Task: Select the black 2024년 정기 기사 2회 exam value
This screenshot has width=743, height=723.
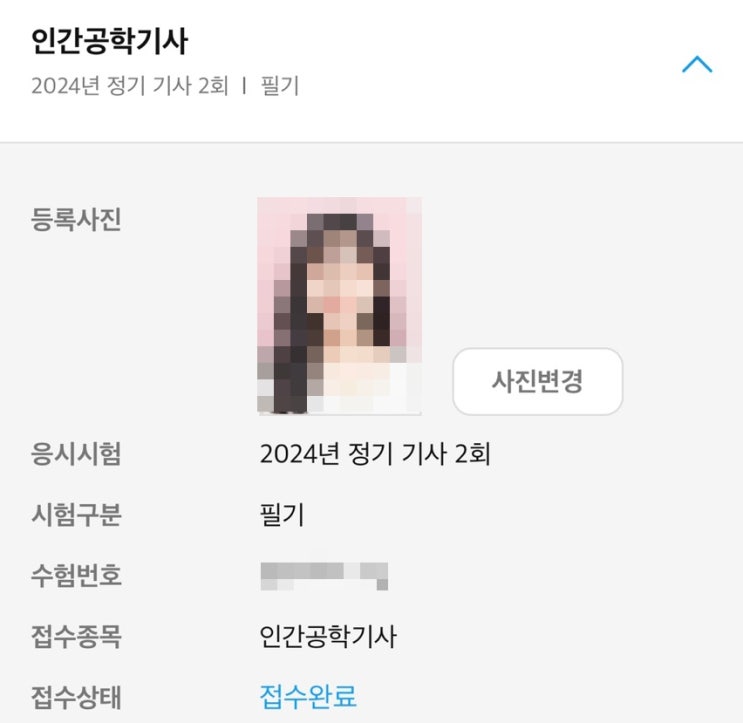Action: [375, 454]
